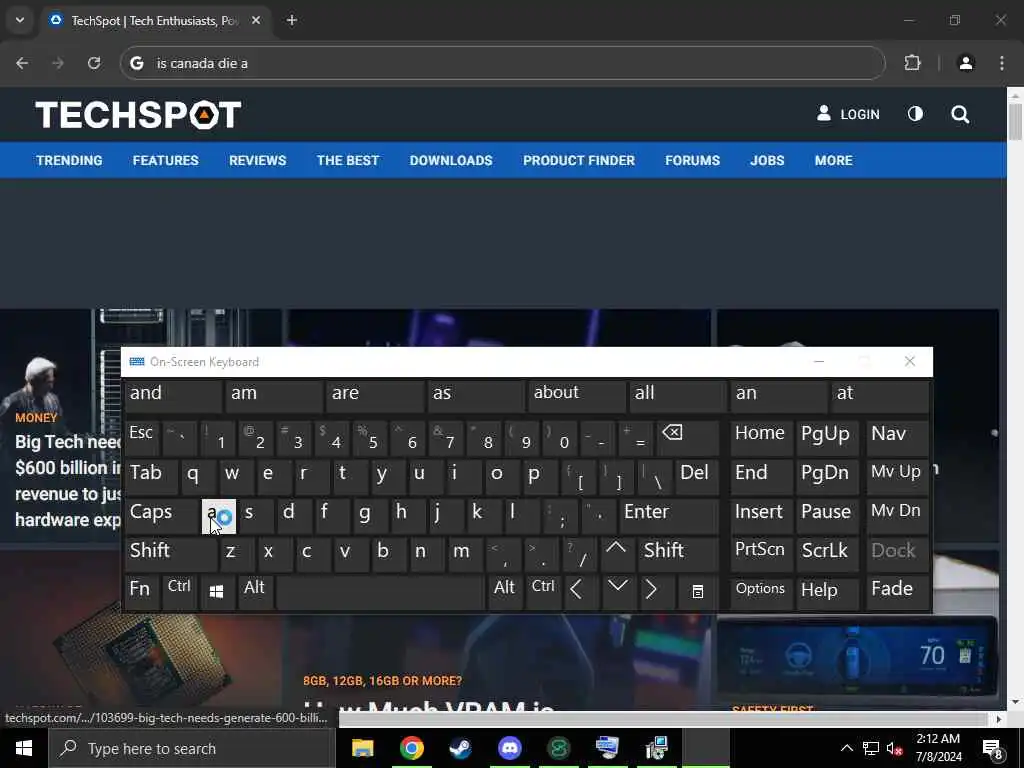Image resolution: width=1024 pixels, height=768 pixels.
Task: Open the JOBS nav item
Action: [x=767, y=161]
